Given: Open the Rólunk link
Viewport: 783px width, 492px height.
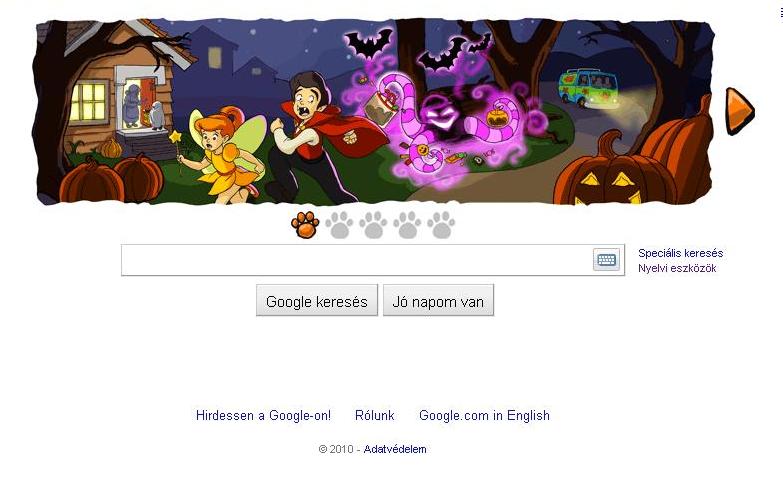Looking at the screenshot, I should coord(375,416).
